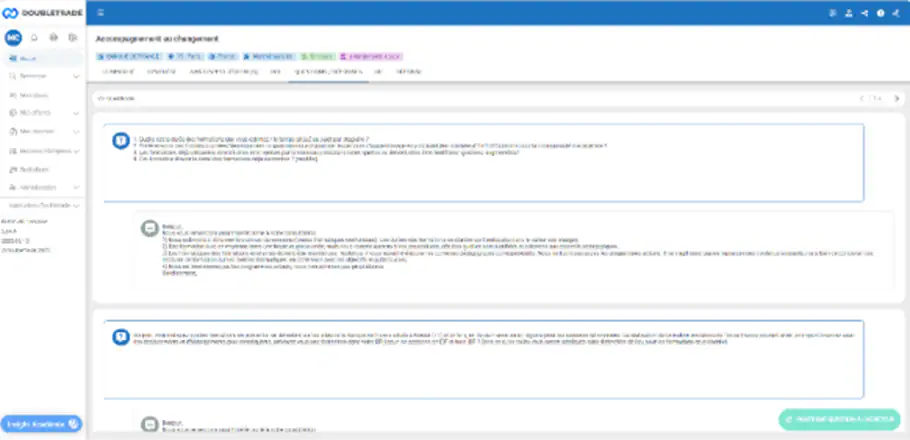Click the notification bell icon in sidebar
910x440 pixels.
click(x=36, y=37)
